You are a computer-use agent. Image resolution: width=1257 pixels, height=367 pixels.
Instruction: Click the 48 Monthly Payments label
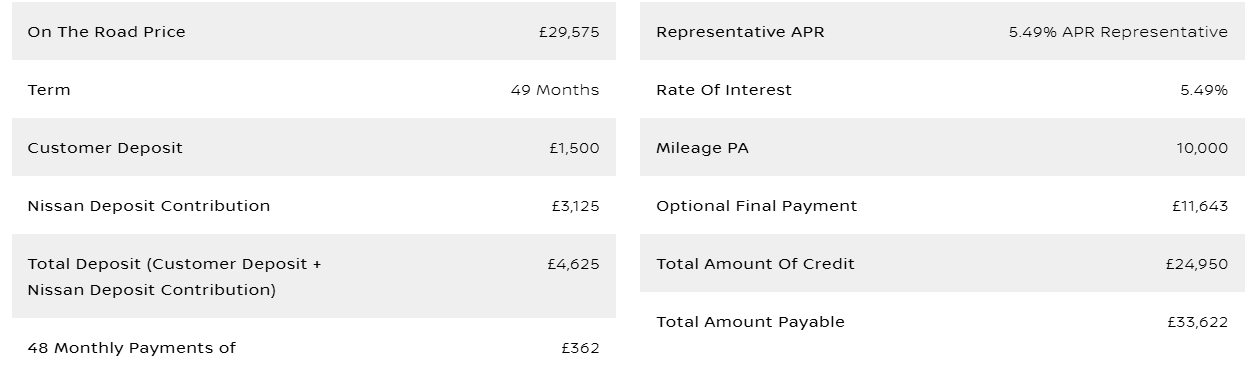pos(131,348)
